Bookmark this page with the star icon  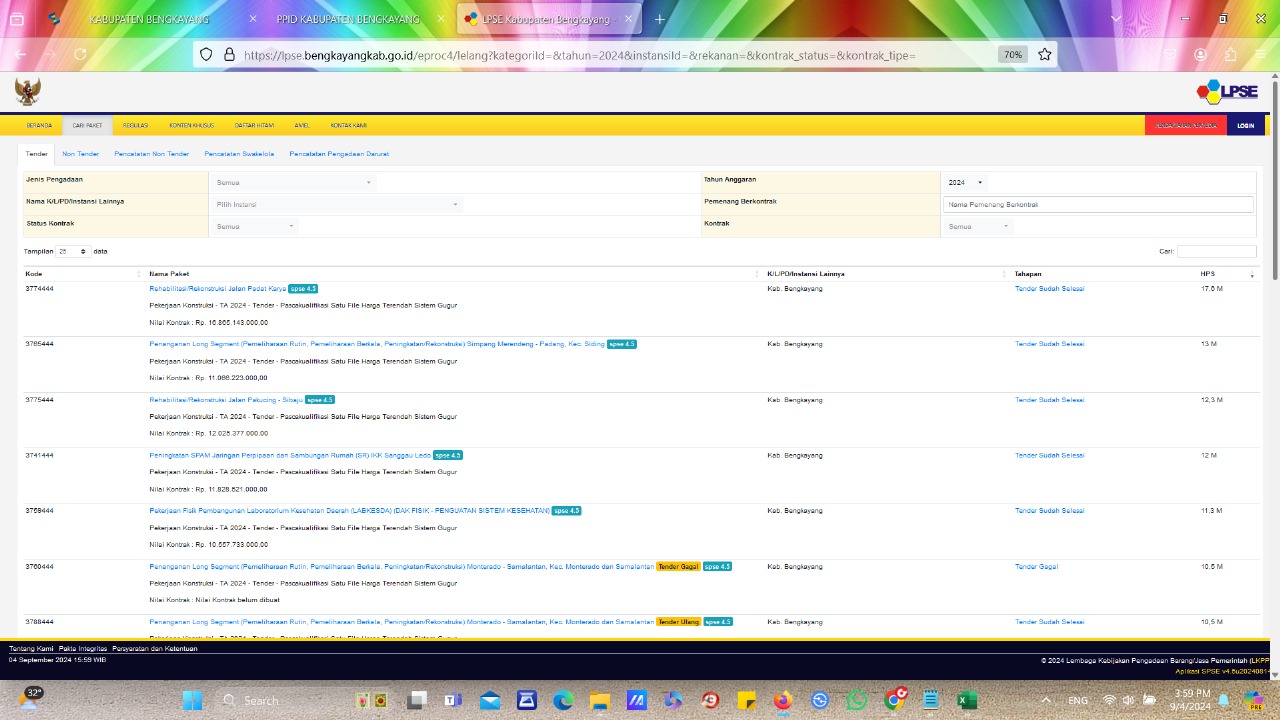tap(1045, 55)
